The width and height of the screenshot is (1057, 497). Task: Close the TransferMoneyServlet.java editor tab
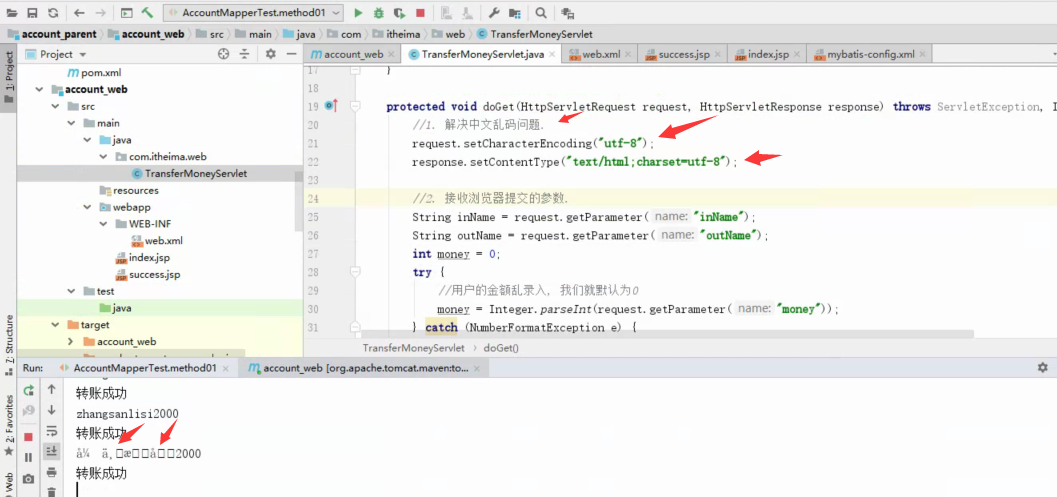point(552,55)
